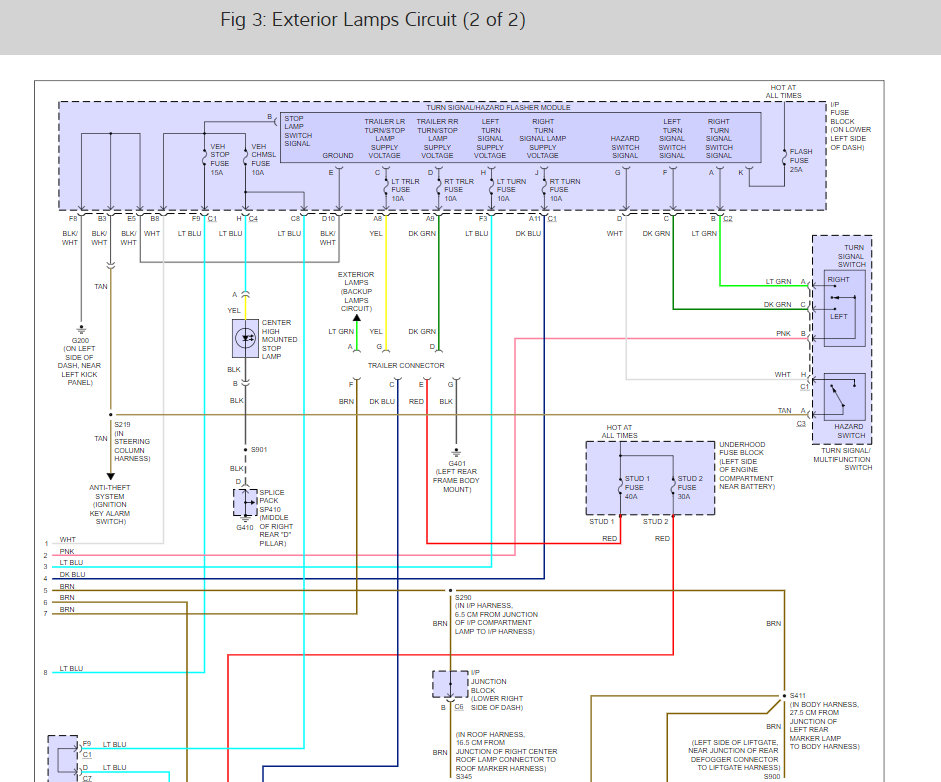Click 'PNK' wire label on line 2

[67, 552]
